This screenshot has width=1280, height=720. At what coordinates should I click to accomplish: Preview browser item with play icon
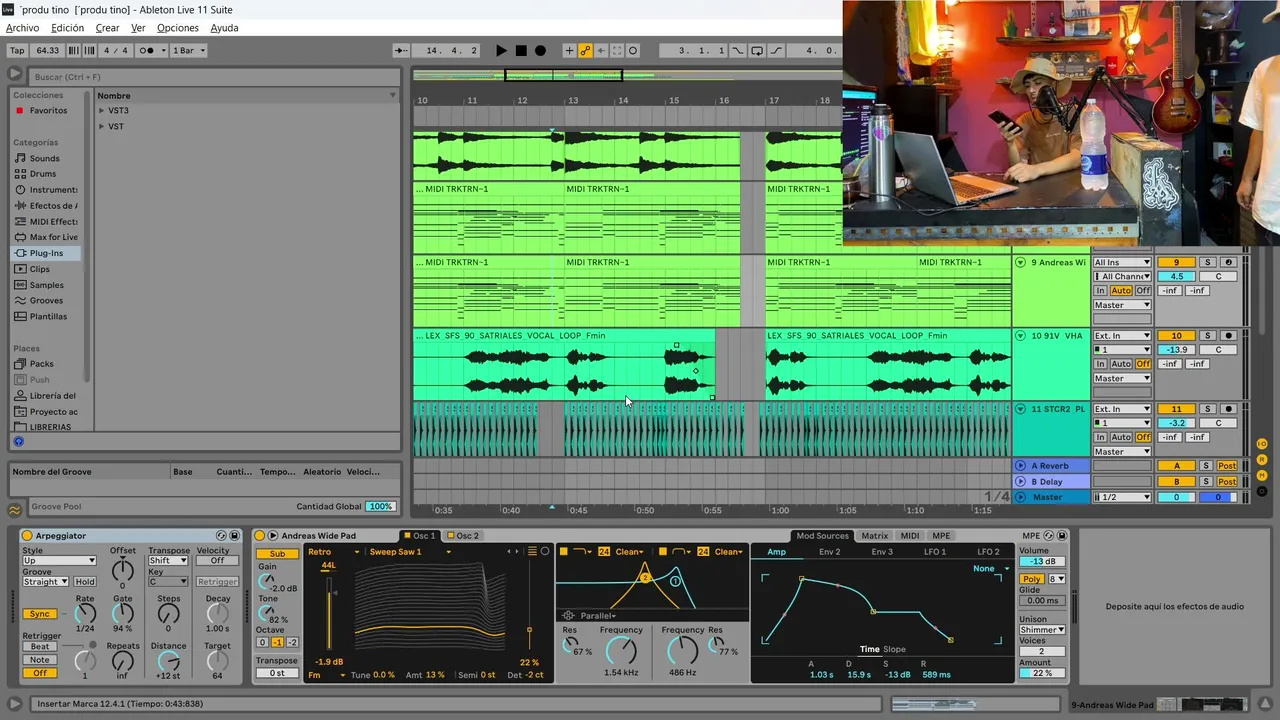pos(14,74)
